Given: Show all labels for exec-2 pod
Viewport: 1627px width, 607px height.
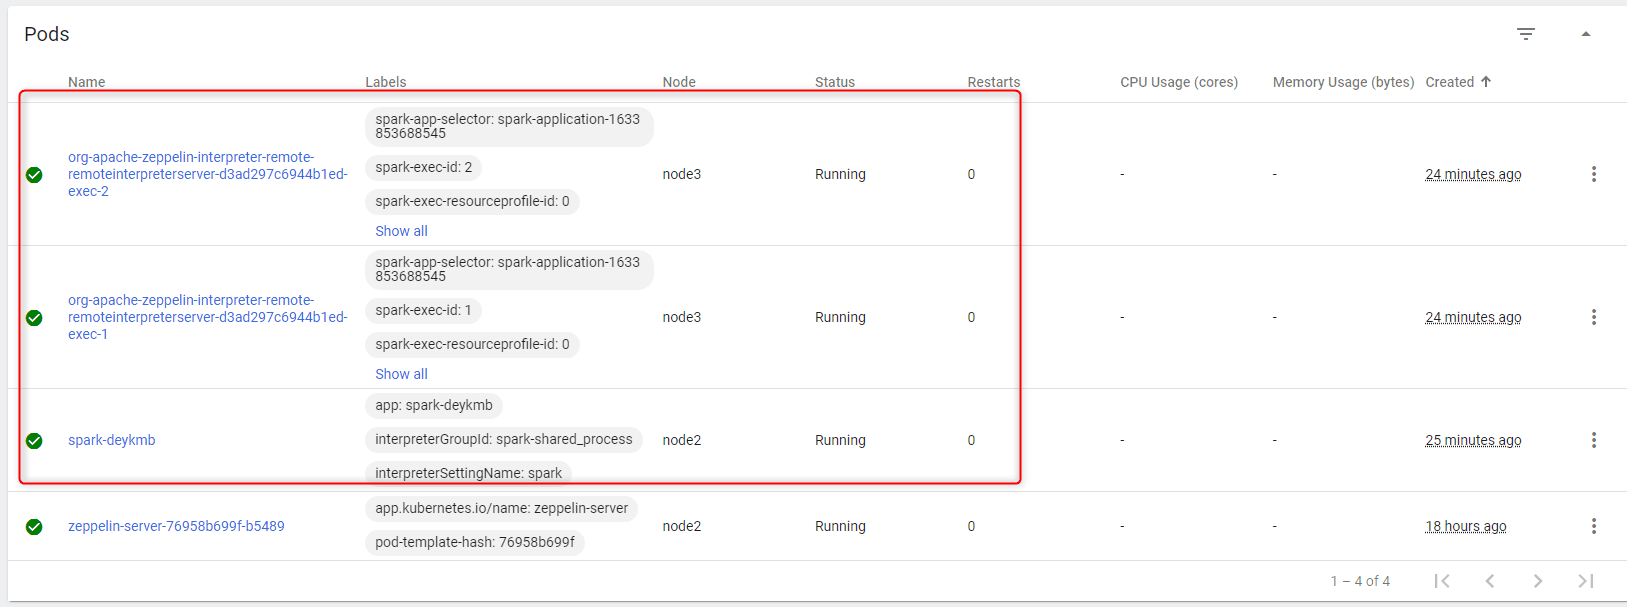Looking at the screenshot, I should coord(401,231).
